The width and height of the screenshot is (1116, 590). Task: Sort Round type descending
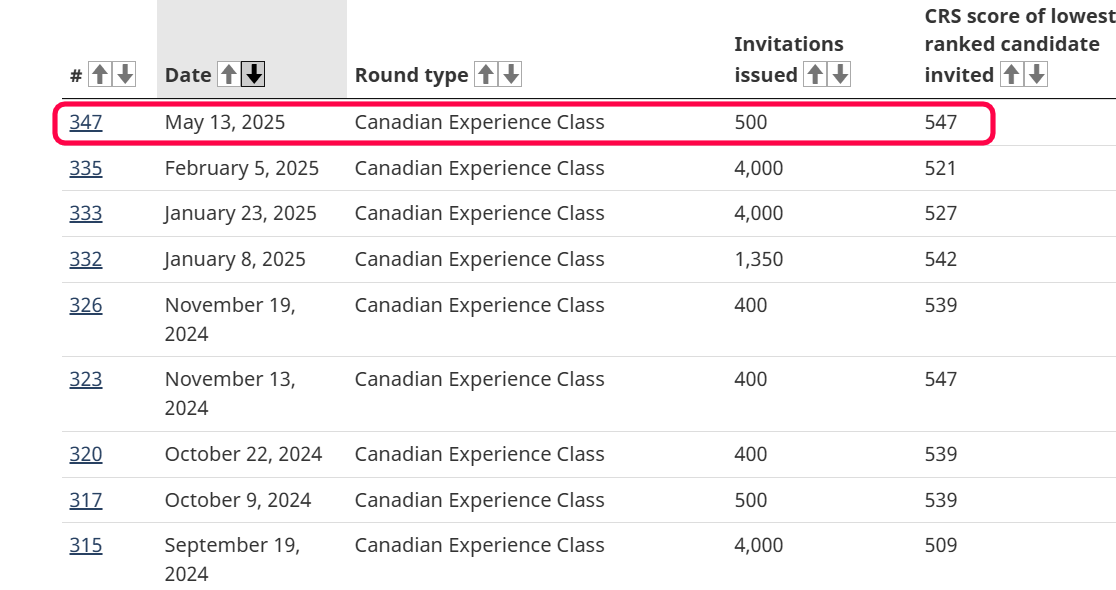(510, 74)
